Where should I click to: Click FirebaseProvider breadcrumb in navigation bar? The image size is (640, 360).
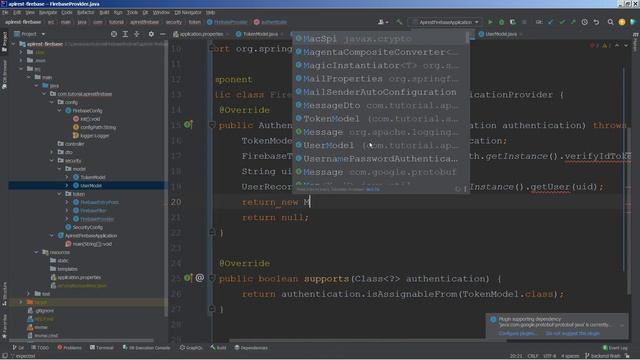point(227,22)
